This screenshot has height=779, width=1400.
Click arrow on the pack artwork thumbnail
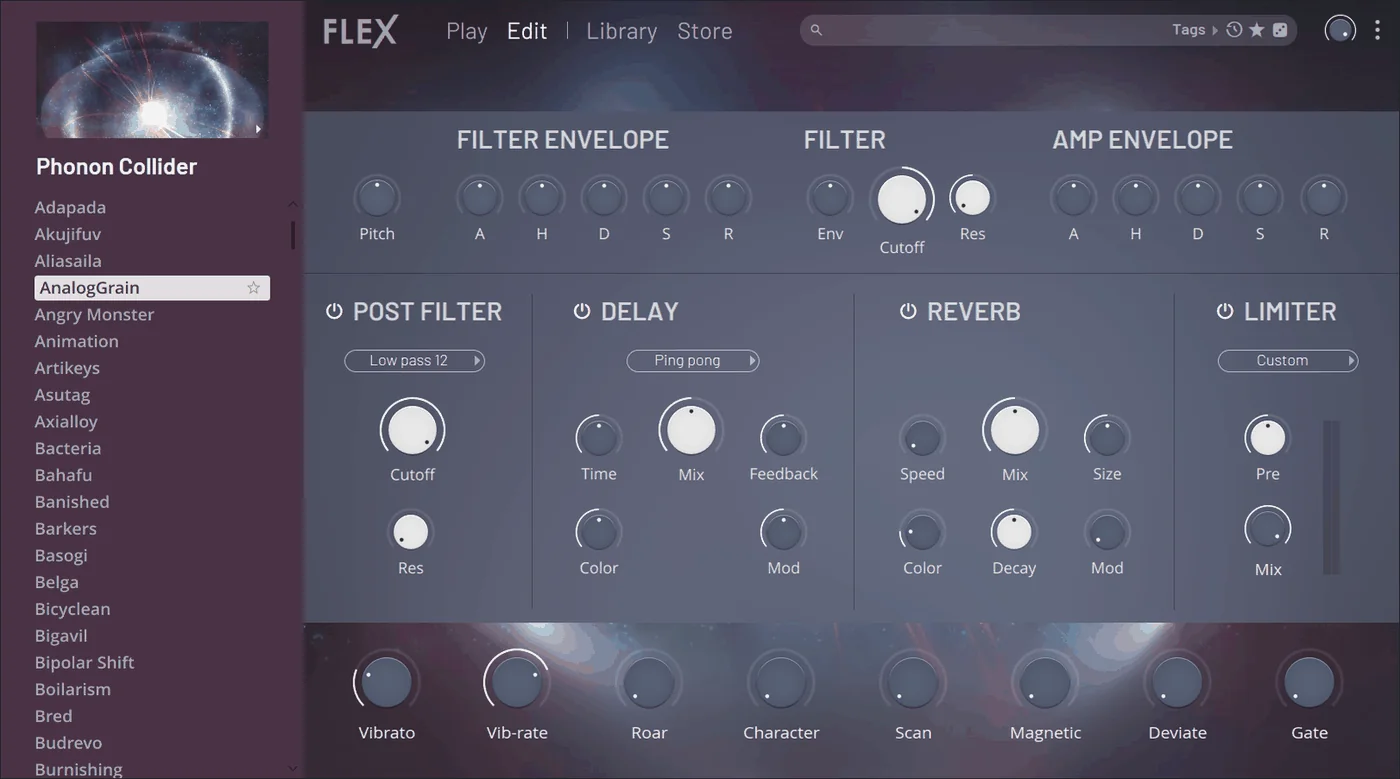click(x=258, y=129)
